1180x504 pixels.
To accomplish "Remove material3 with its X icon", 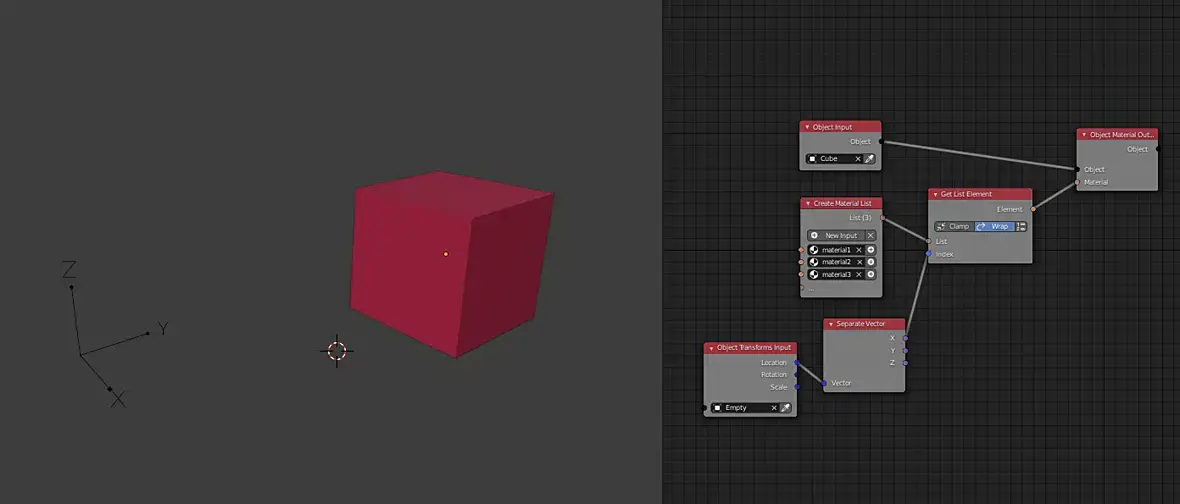I will click(x=859, y=275).
